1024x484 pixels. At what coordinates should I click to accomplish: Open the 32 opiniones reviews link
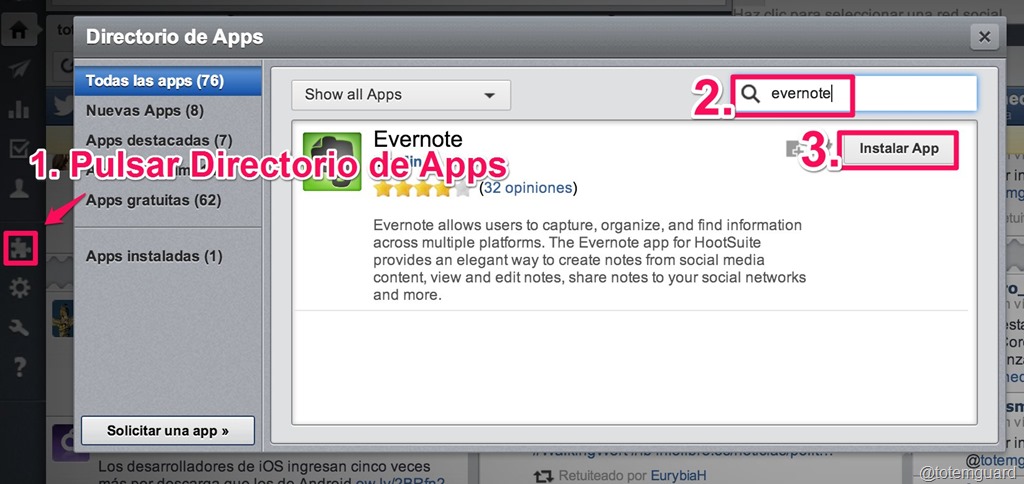tap(528, 189)
